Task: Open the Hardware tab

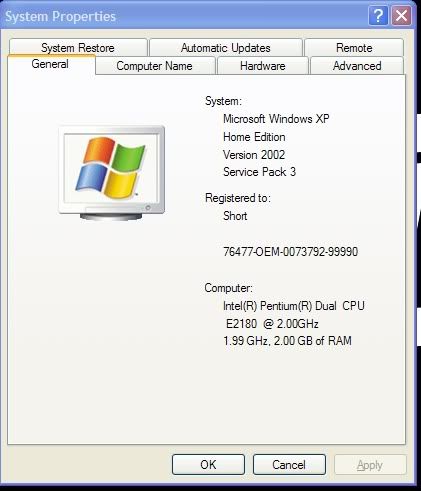Action: (x=263, y=66)
